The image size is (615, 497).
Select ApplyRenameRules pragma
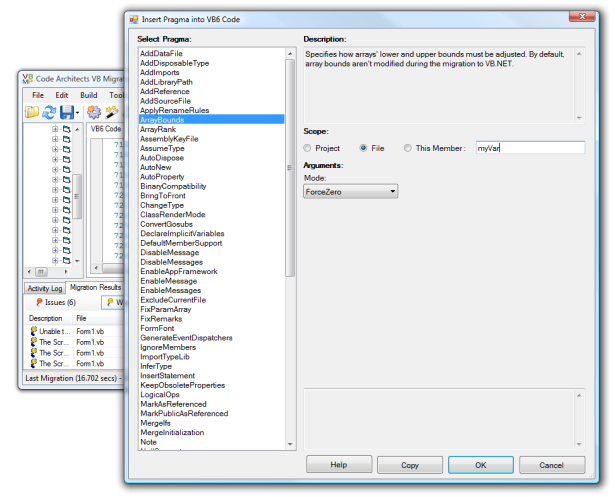tap(211, 110)
